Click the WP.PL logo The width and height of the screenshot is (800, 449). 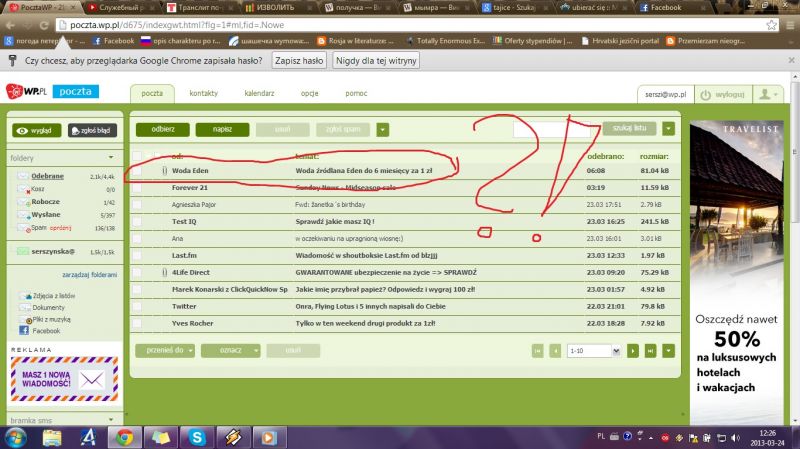pos(27,91)
